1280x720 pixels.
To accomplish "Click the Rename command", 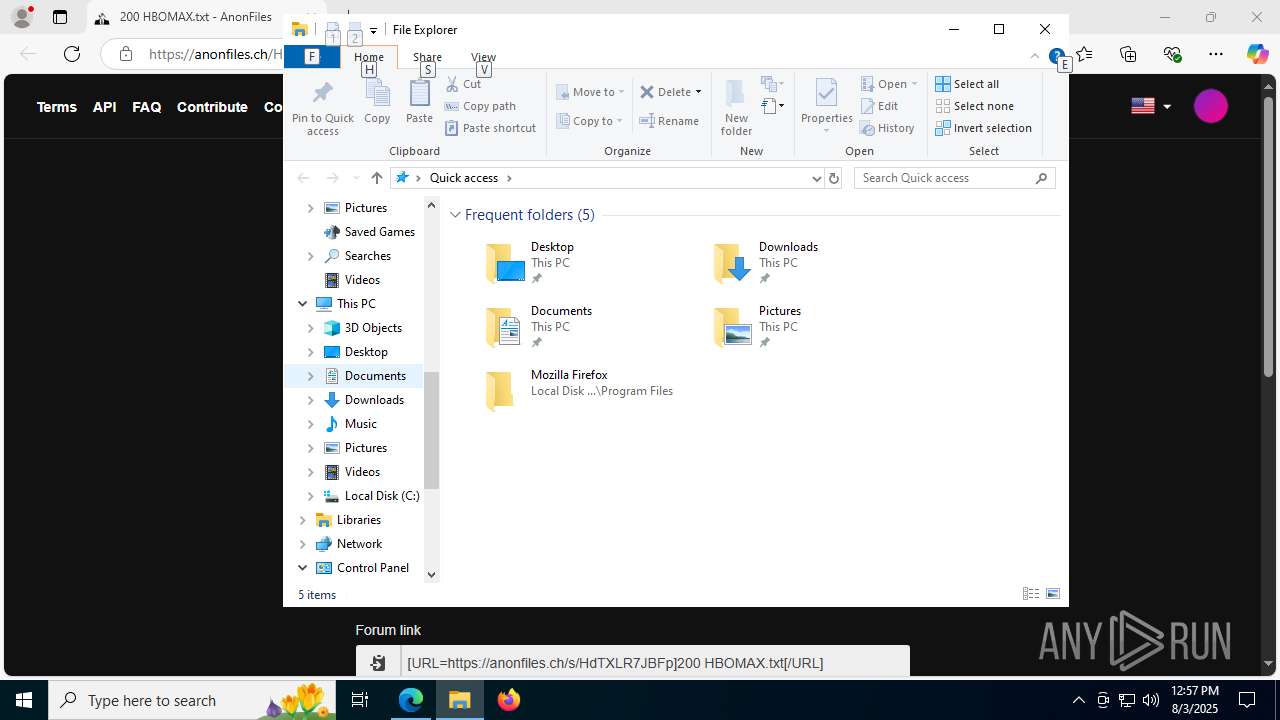I will tap(670, 121).
